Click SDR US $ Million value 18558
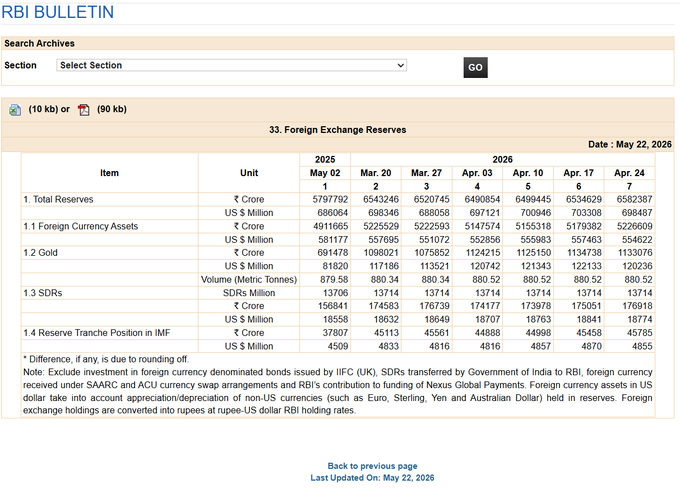Image resolution: width=680 pixels, height=493 pixels. [335, 320]
